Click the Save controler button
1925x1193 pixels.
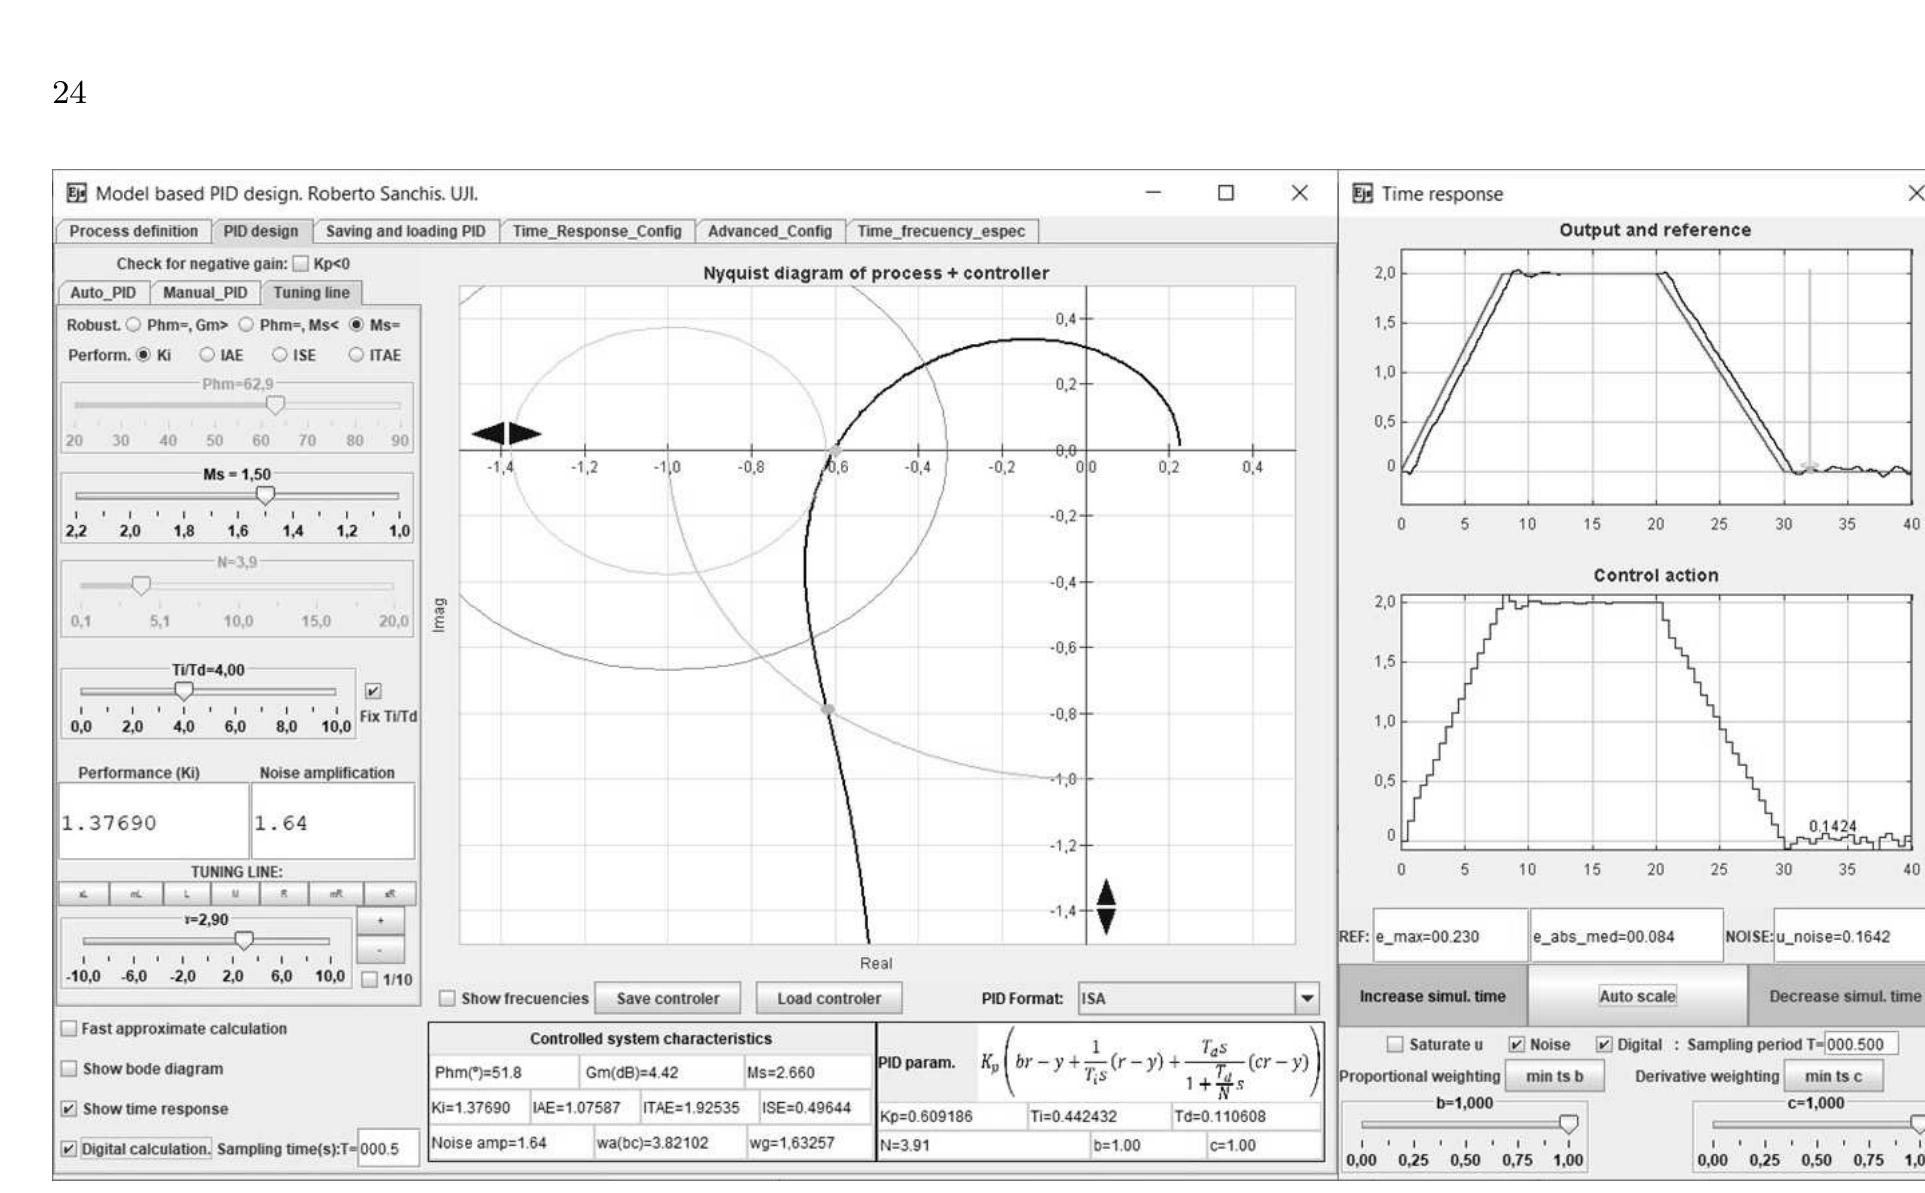[x=667, y=998]
